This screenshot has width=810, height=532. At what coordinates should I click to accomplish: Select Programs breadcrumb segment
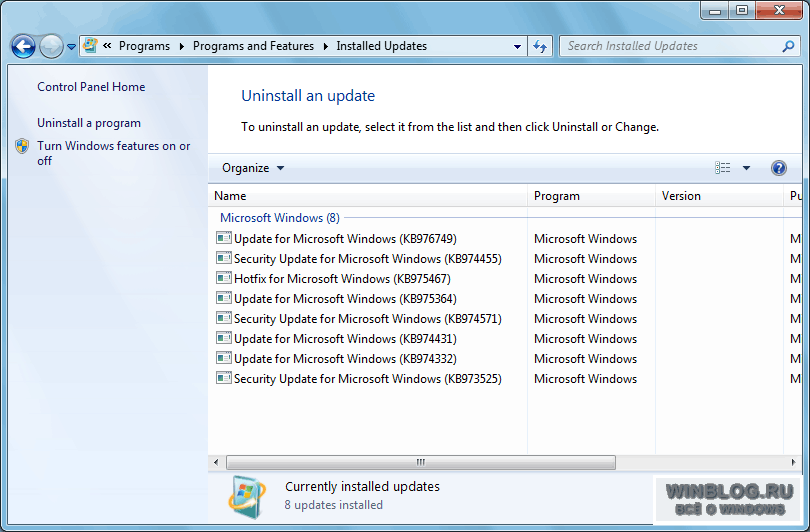(x=144, y=46)
